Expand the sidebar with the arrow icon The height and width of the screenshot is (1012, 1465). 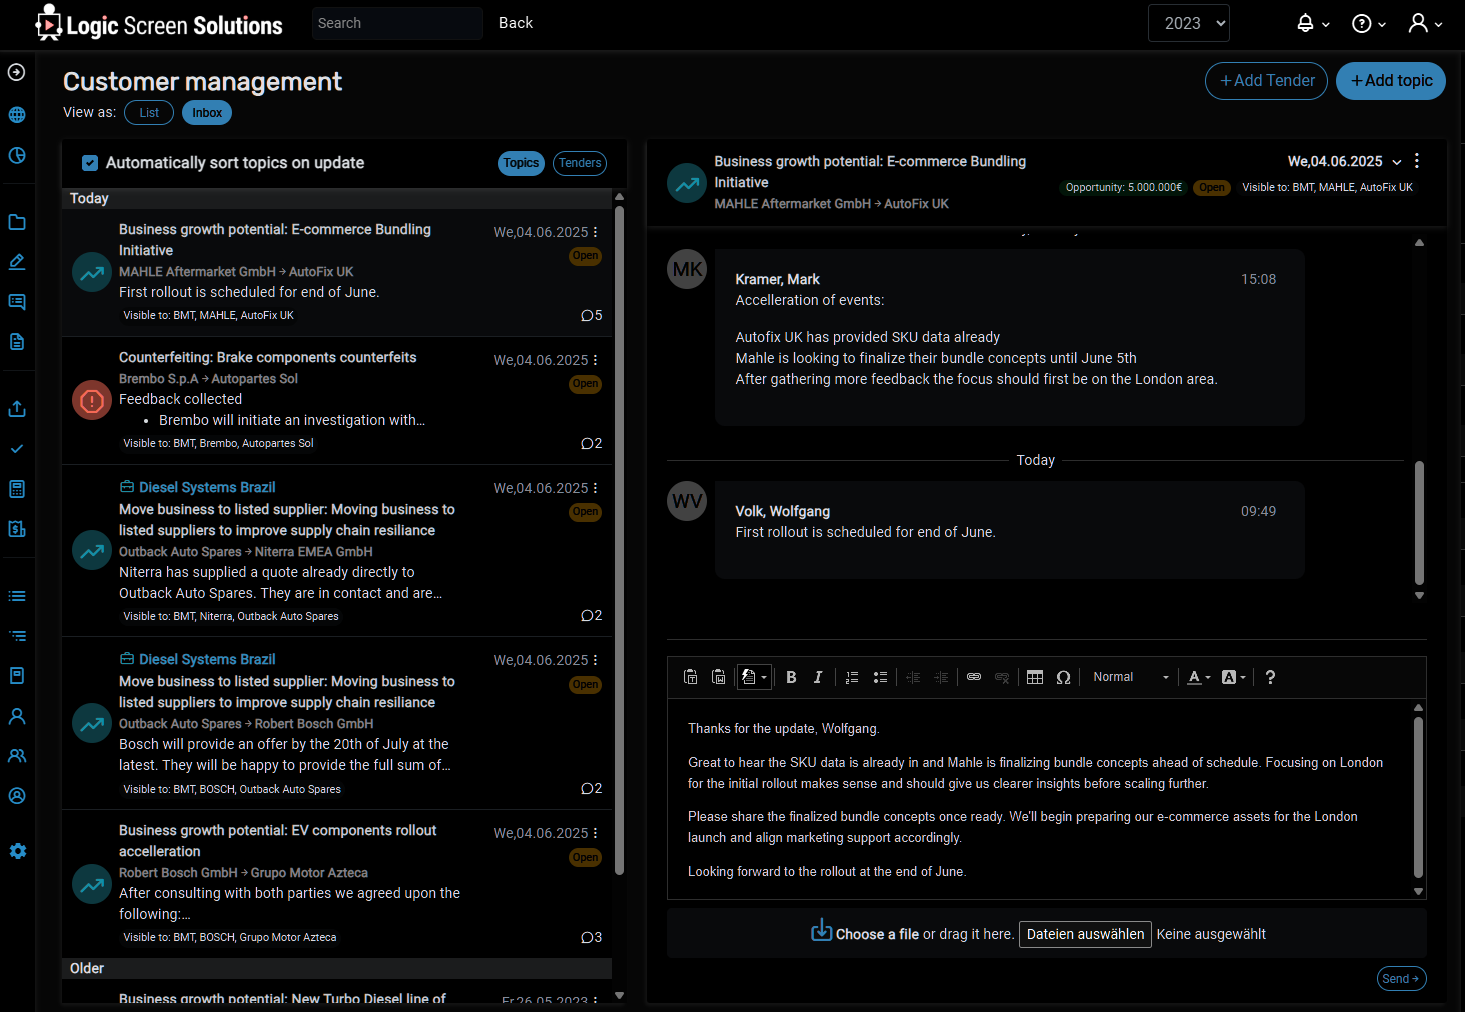16,72
